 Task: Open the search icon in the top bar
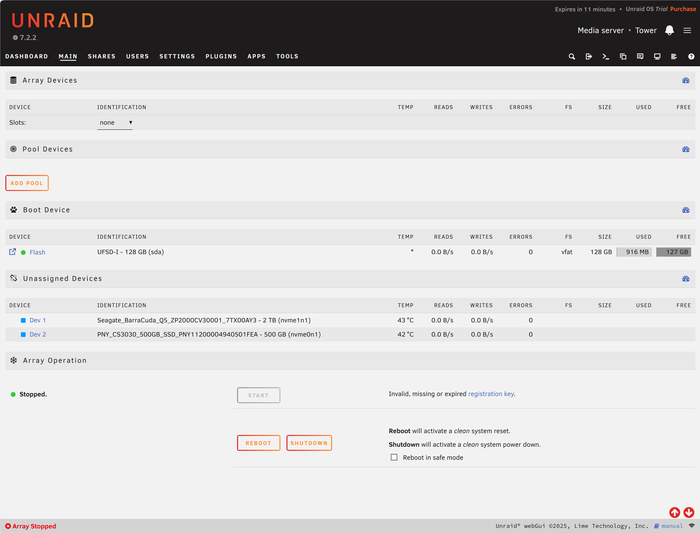click(x=572, y=57)
